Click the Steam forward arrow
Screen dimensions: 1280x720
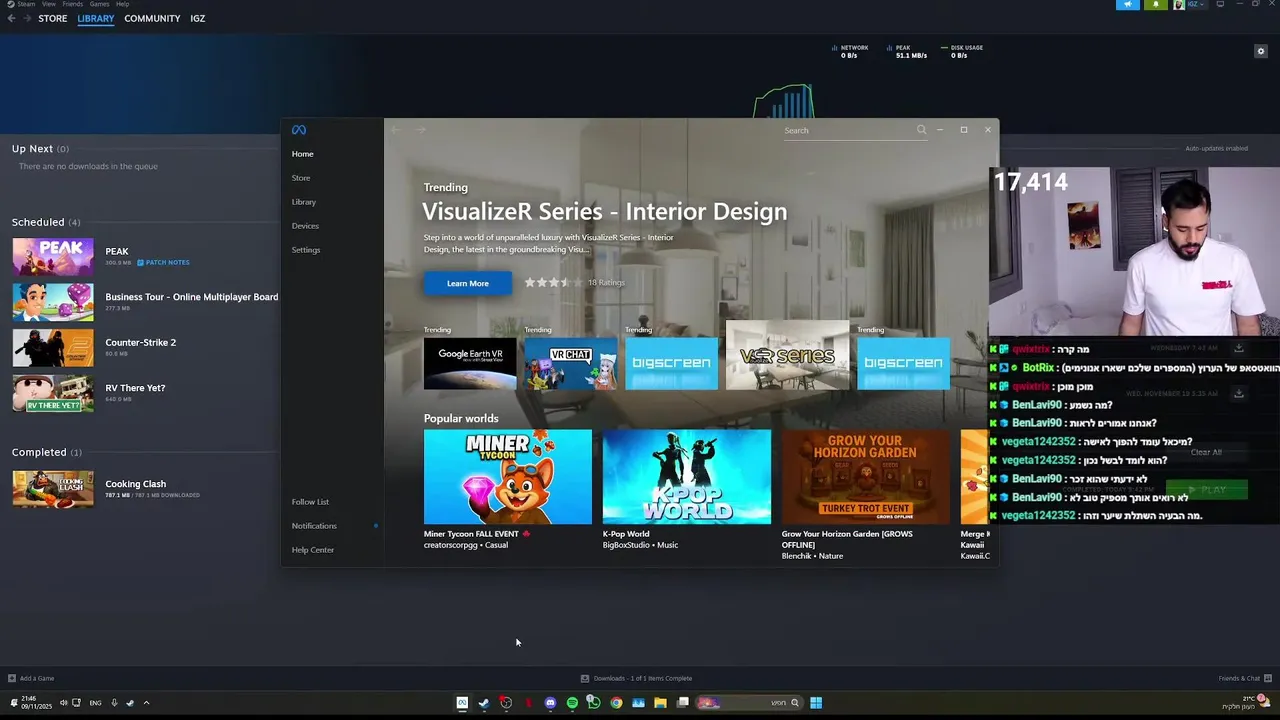pyautogui.click(x=25, y=18)
